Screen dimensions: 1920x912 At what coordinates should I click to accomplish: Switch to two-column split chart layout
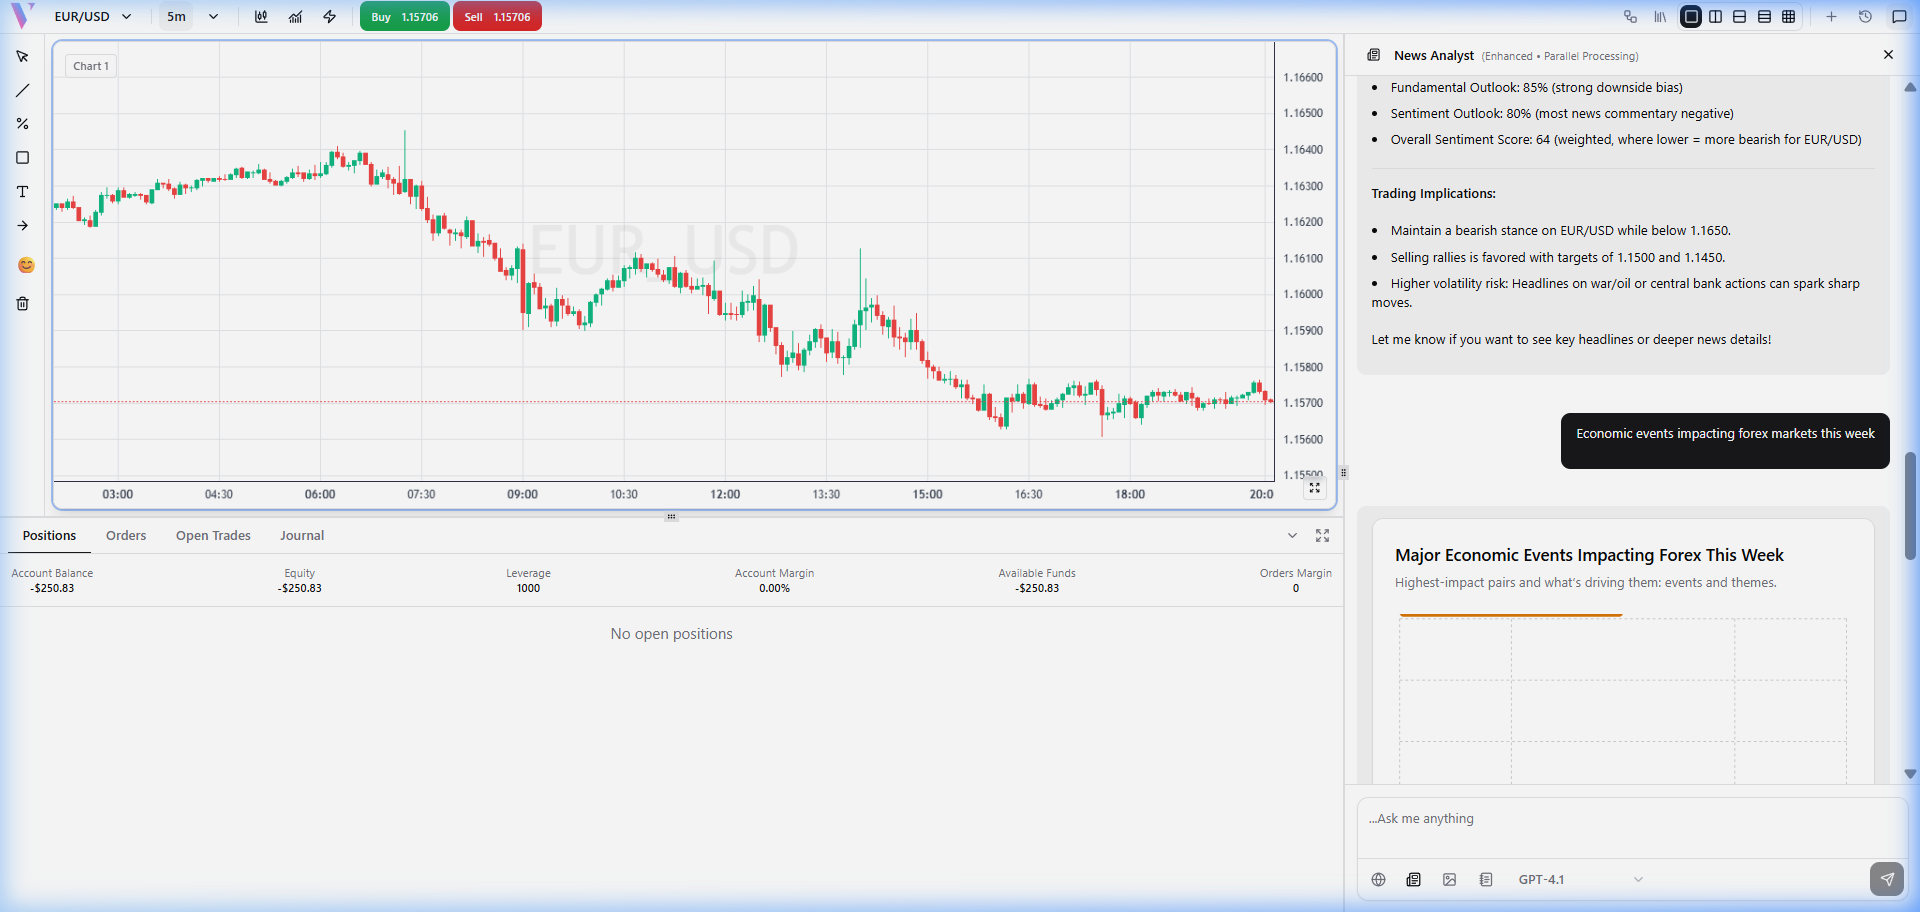(x=1716, y=17)
